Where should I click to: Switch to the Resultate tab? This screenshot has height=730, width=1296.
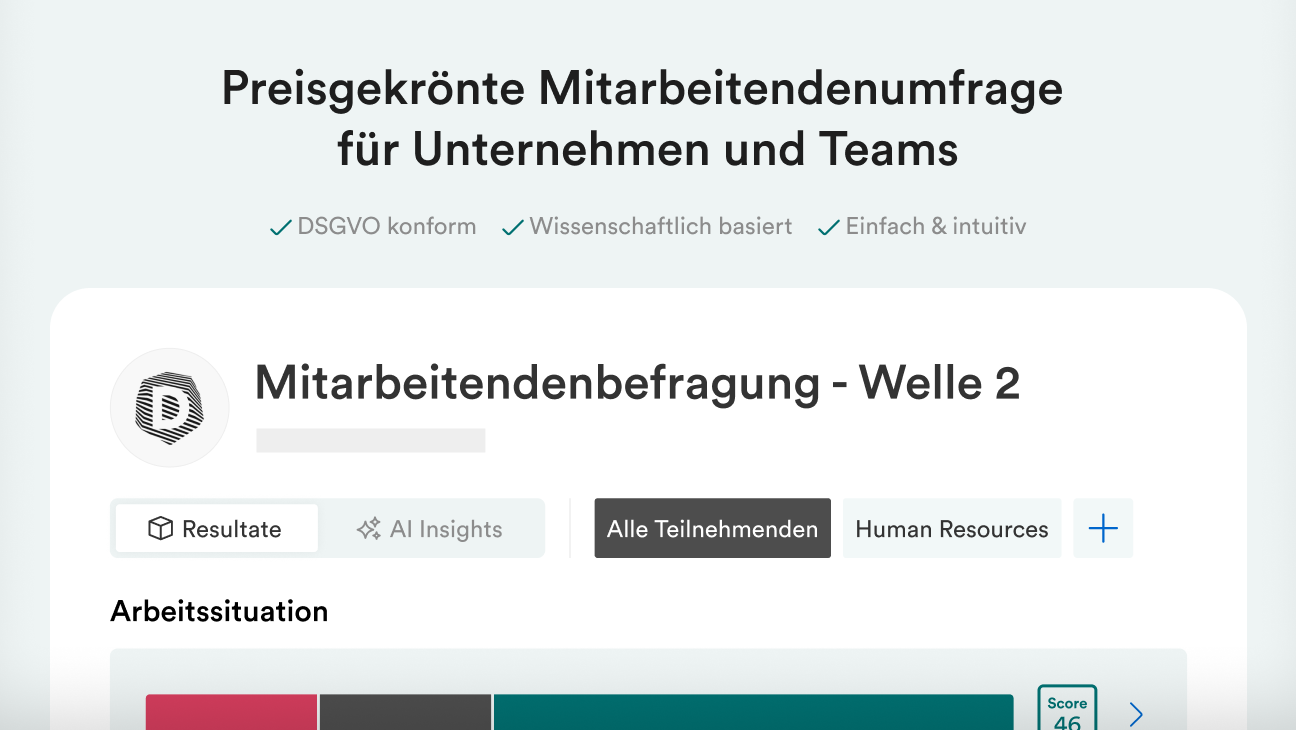(x=217, y=529)
